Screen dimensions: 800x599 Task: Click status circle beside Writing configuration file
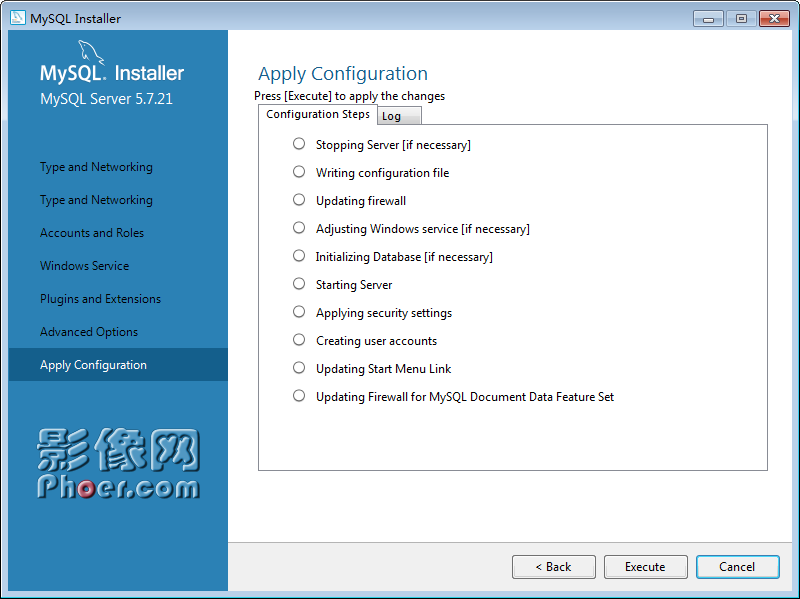(x=299, y=172)
